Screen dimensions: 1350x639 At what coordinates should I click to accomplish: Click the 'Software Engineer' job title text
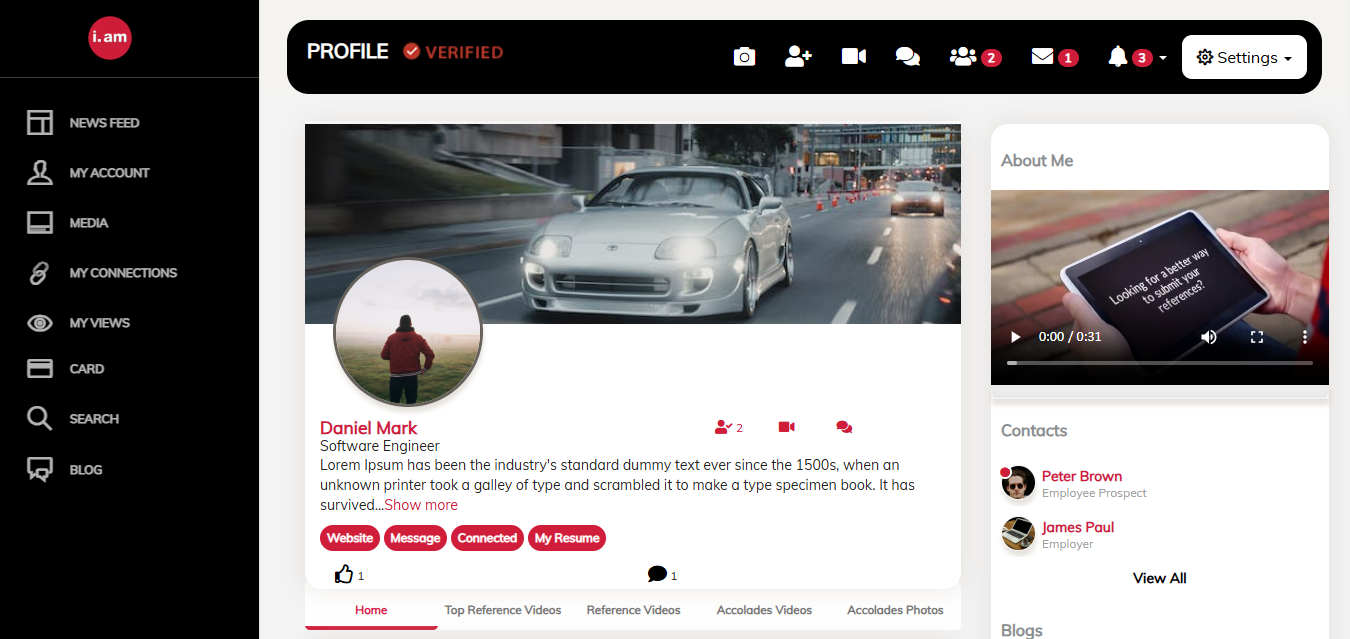[380, 446]
